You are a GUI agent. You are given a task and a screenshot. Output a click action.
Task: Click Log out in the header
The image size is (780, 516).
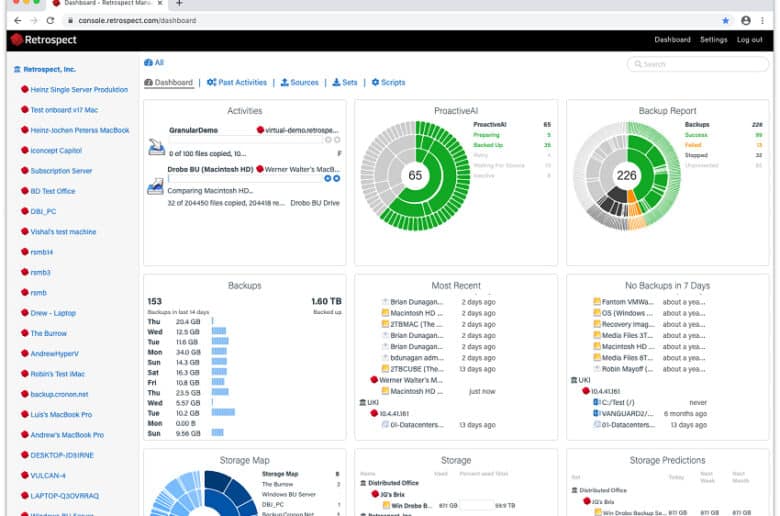coord(749,40)
